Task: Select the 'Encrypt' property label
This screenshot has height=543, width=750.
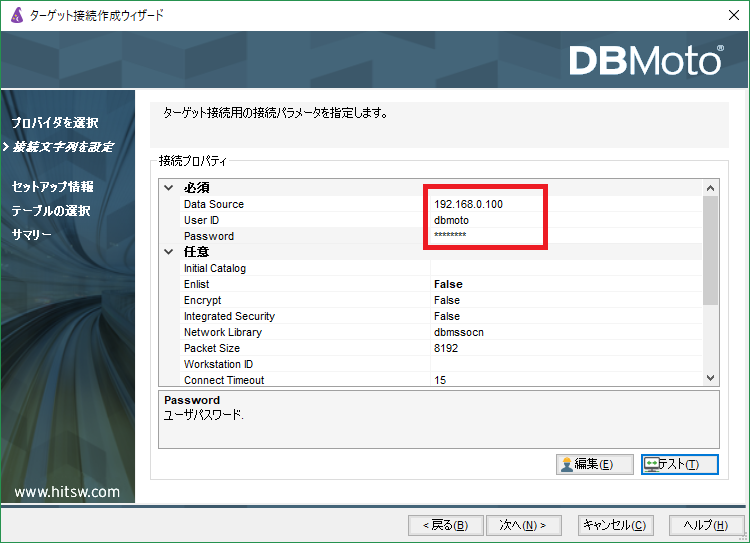Action: coord(202,300)
